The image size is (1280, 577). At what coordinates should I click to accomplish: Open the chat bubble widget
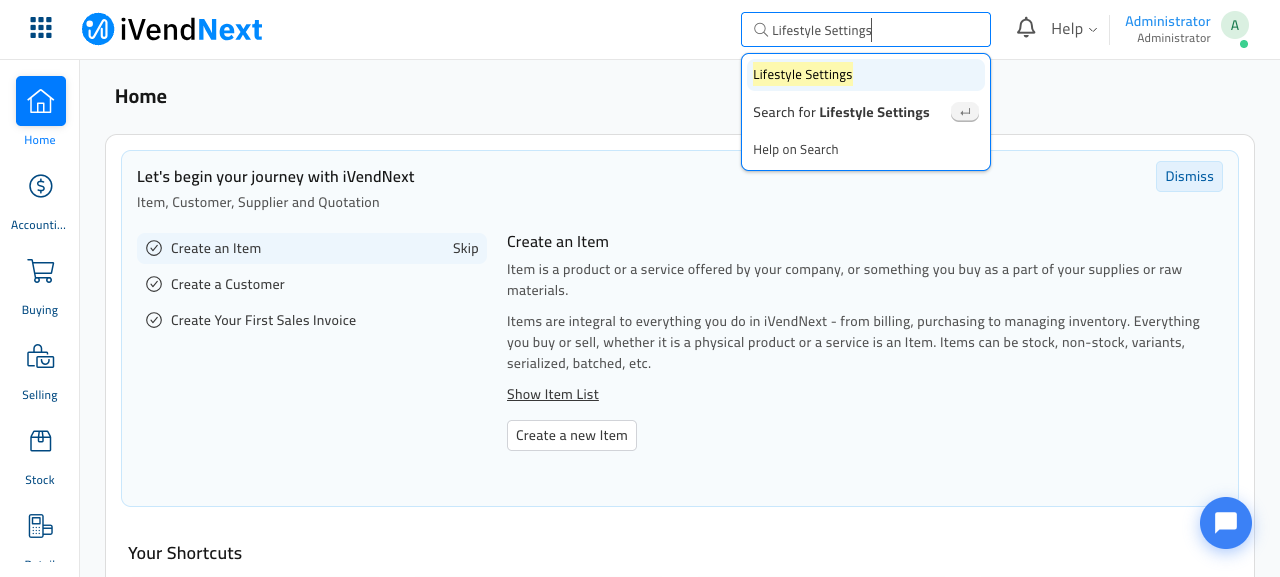pos(1226,523)
